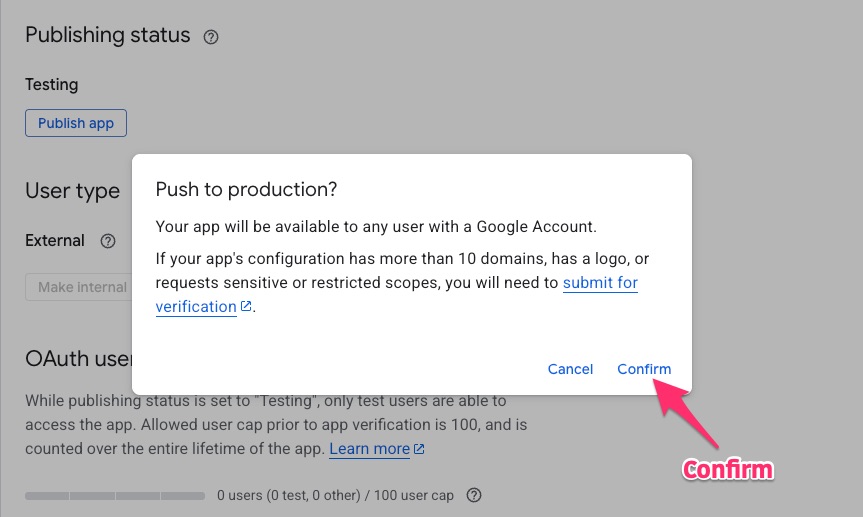
Task: Open the help icon after user cap count
Action: (475, 495)
